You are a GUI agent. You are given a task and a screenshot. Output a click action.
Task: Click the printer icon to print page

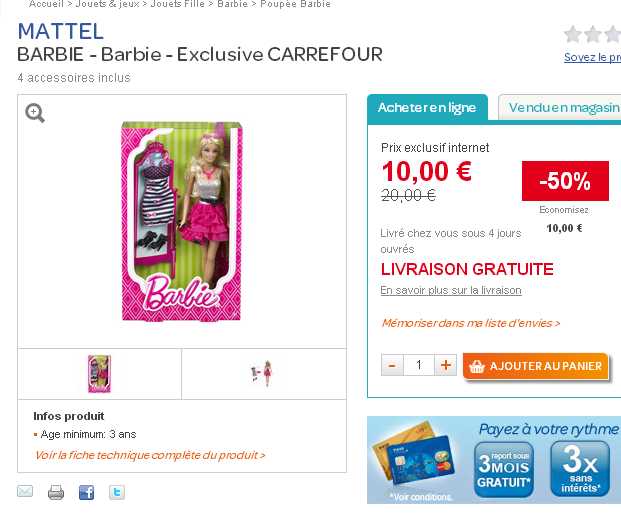pyautogui.click(x=56, y=492)
